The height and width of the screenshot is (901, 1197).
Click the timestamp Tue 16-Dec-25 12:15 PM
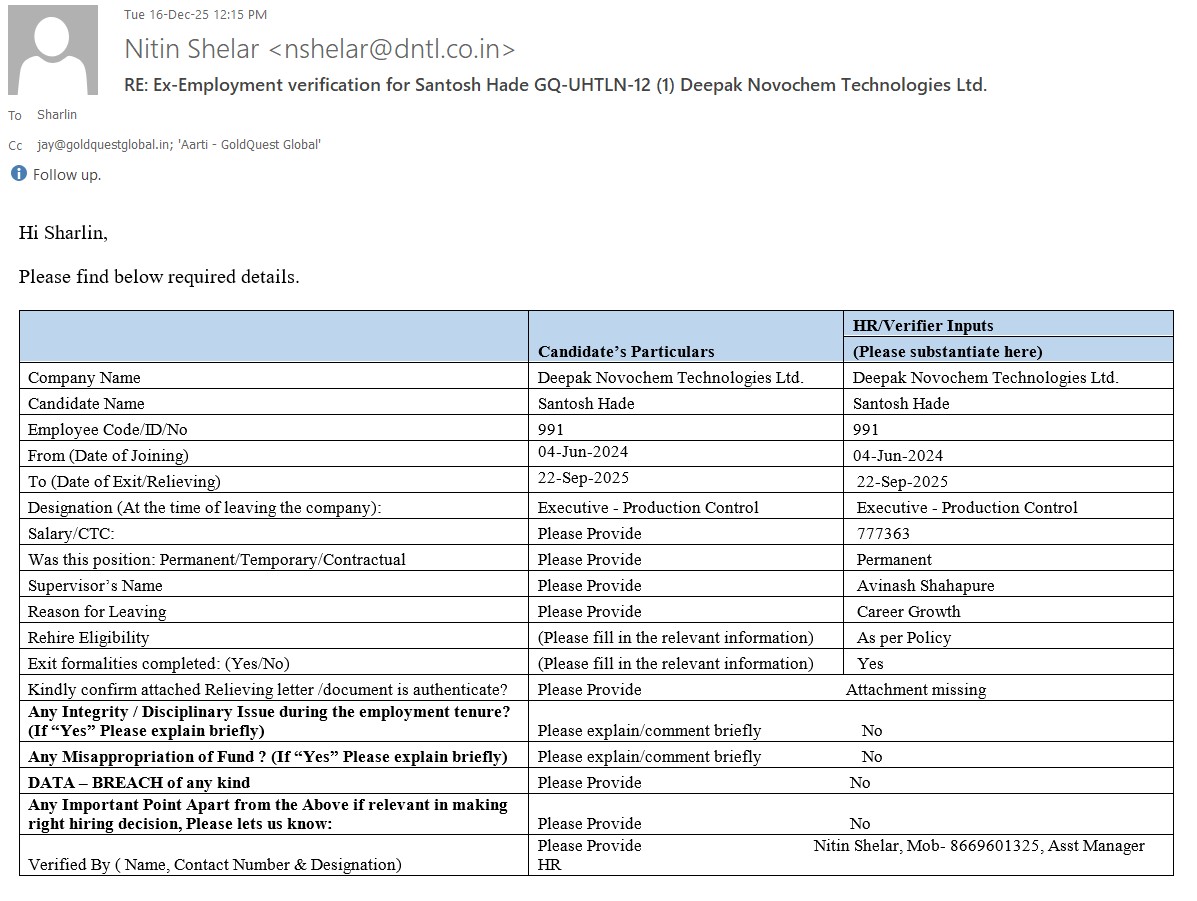195,15
